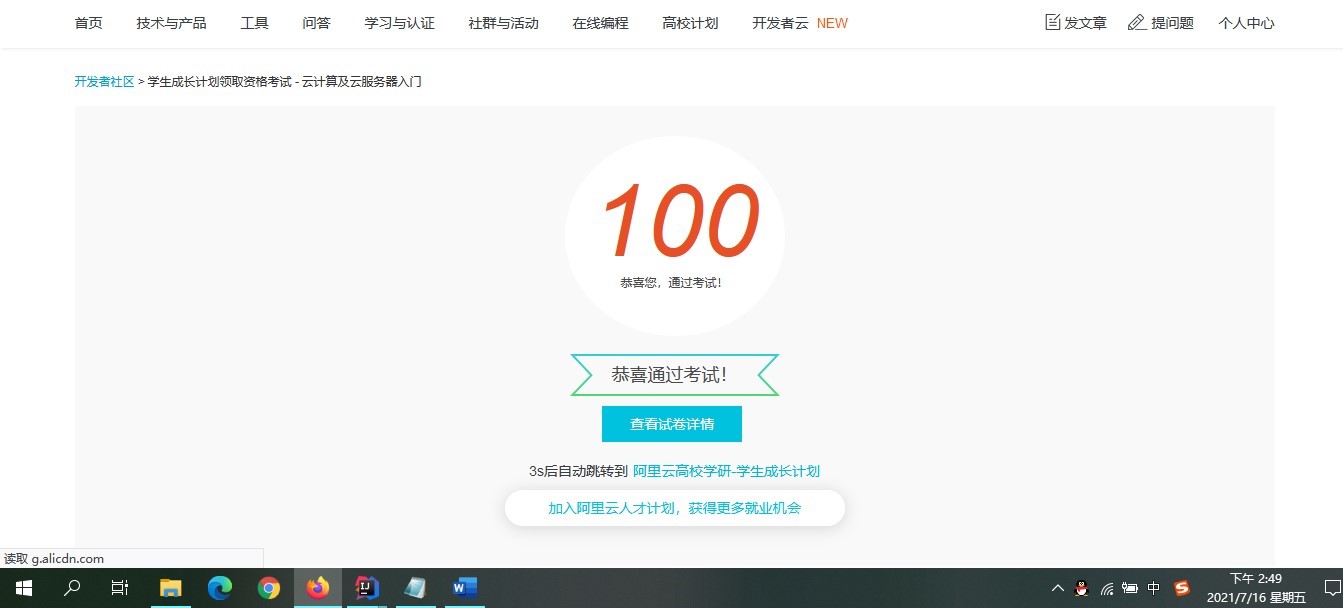Click the 查看试卷详情 button

(x=671, y=423)
